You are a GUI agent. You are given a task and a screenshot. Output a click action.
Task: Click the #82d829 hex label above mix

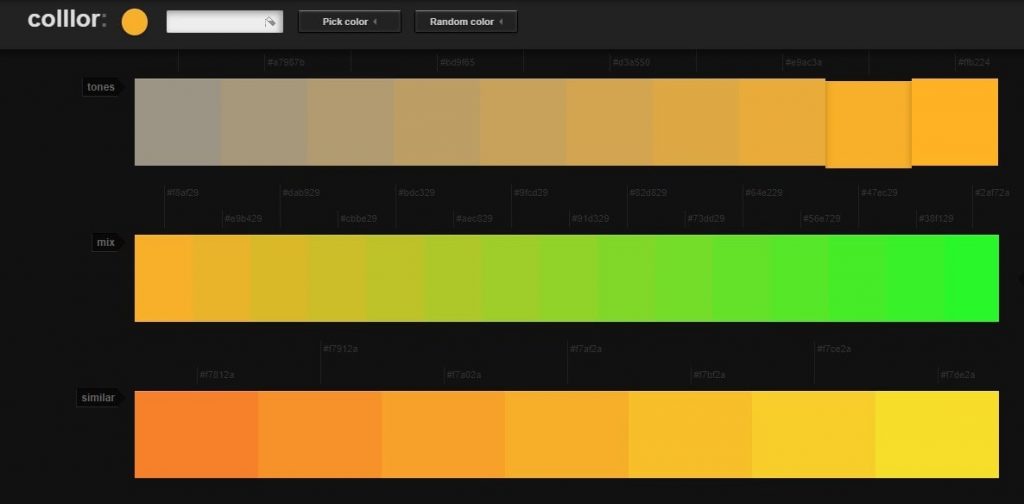648,192
